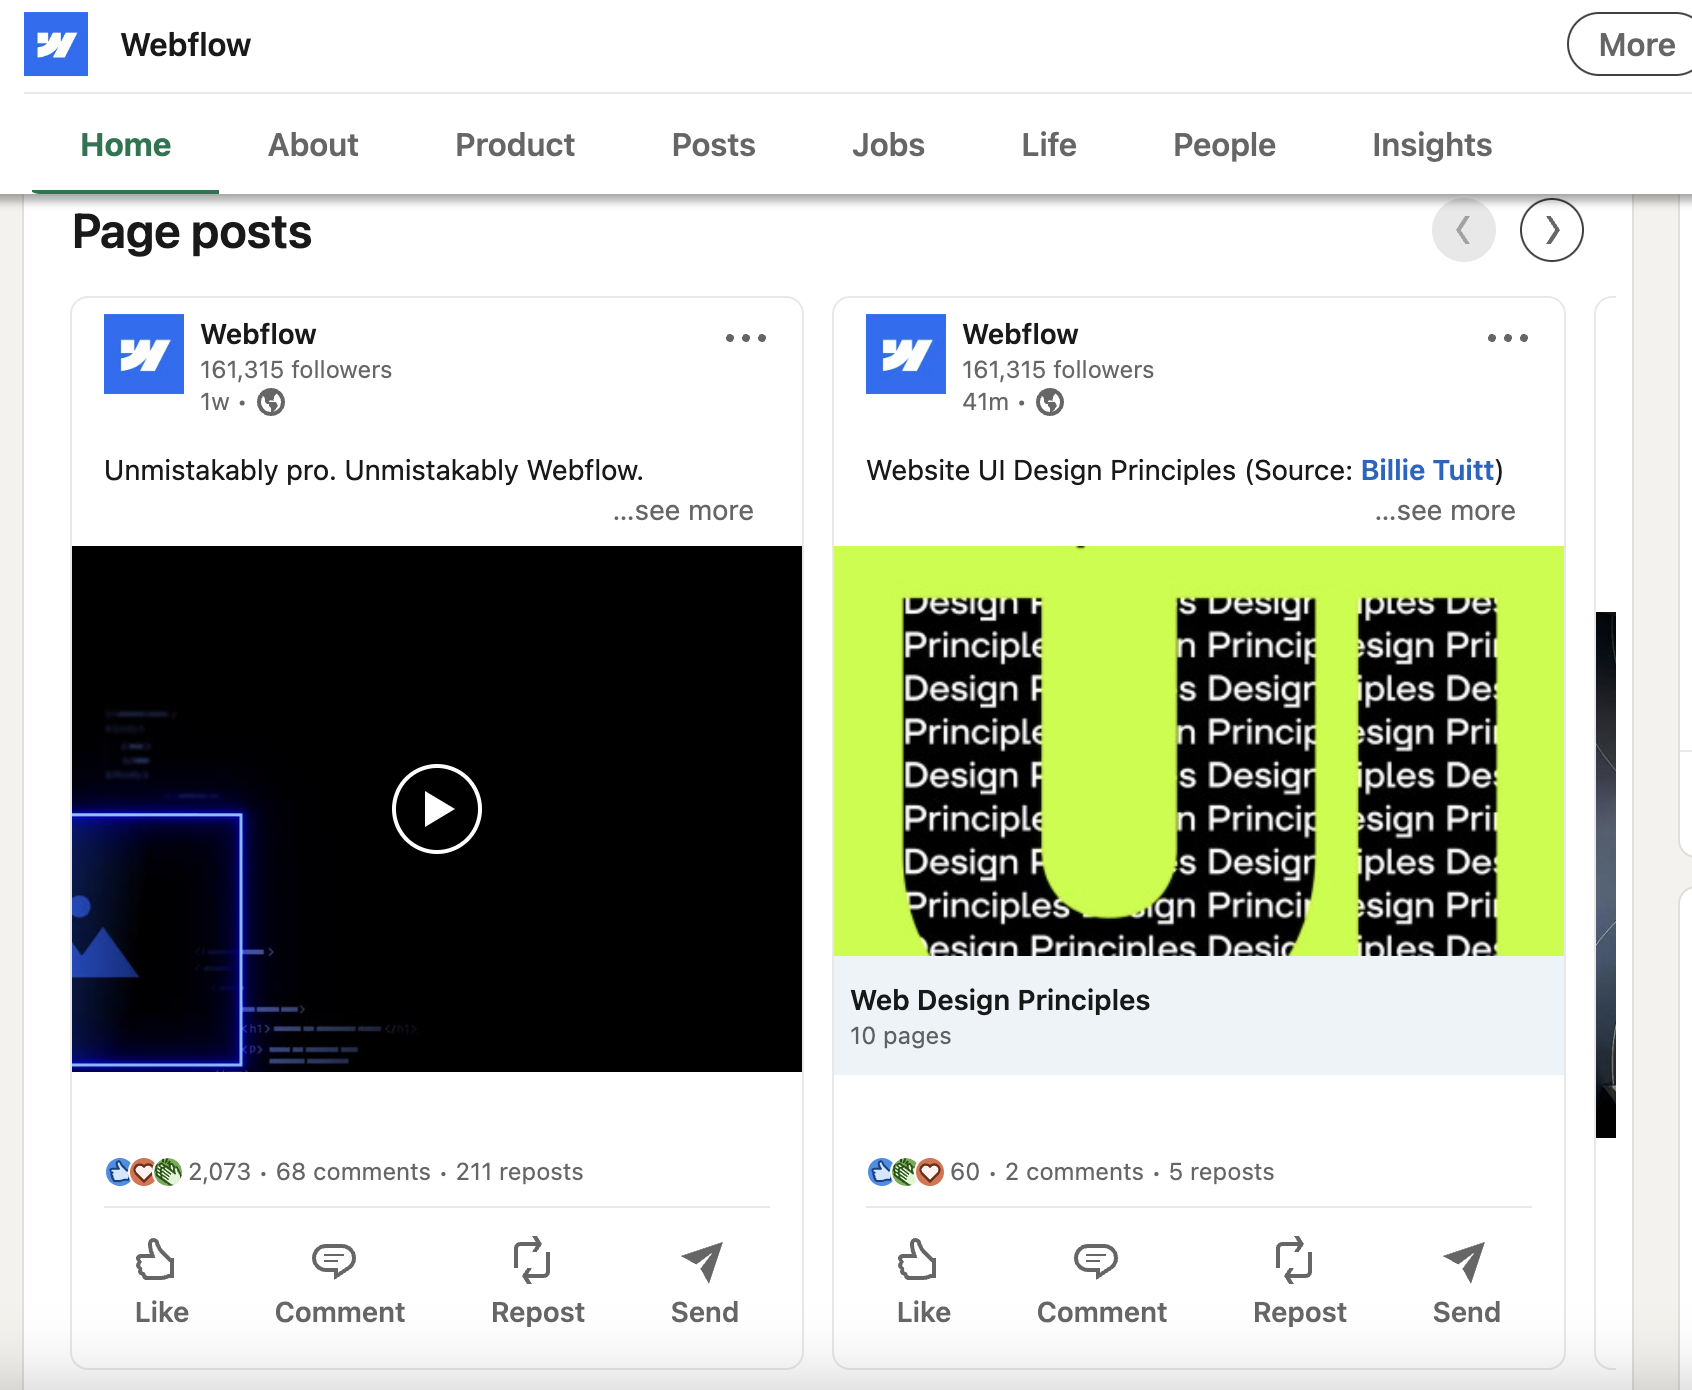The width and height of the screenshot is (1692, 1390).
Task: Open the three-dot menu on the 41m post
Action: coord(1508,338)
